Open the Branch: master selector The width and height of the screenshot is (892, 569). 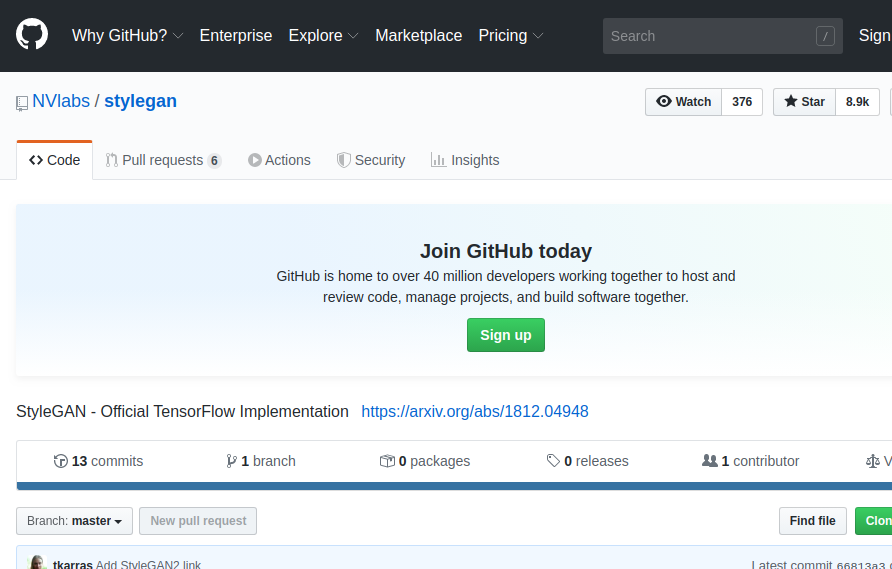(75, 521)
